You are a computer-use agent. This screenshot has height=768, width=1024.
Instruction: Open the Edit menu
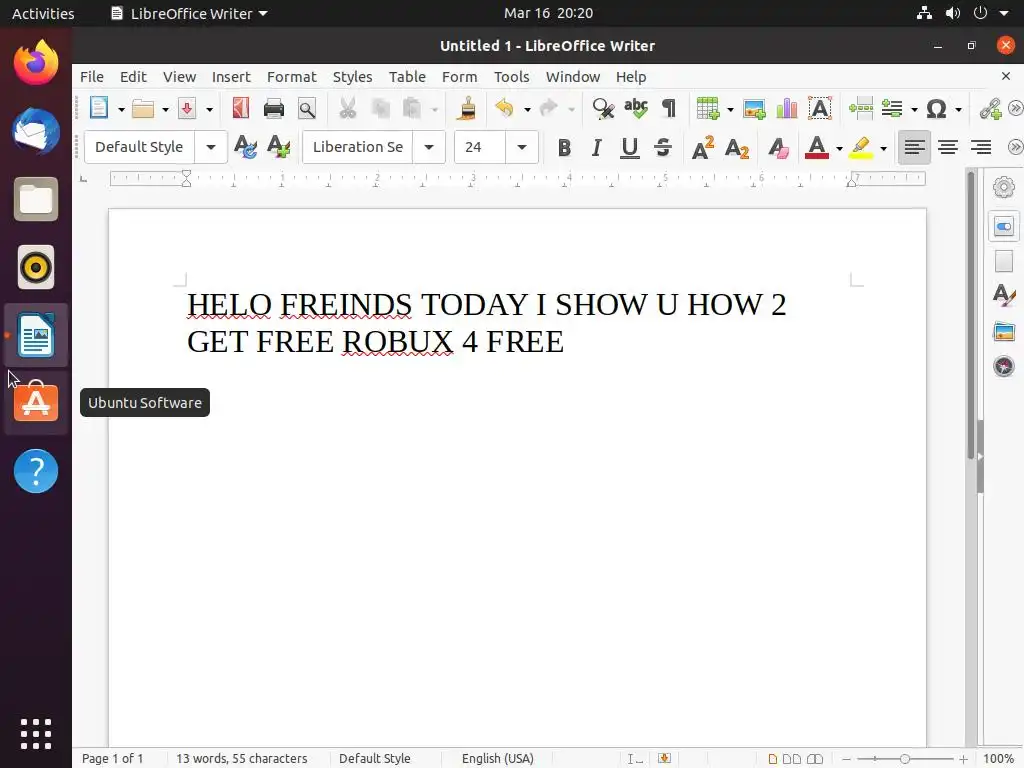tap(133, 76)
